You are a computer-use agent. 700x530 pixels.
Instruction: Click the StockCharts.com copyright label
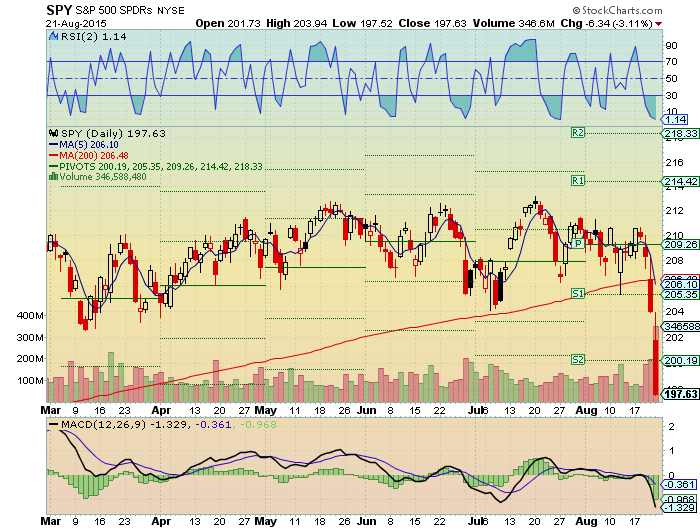point(617,10)
